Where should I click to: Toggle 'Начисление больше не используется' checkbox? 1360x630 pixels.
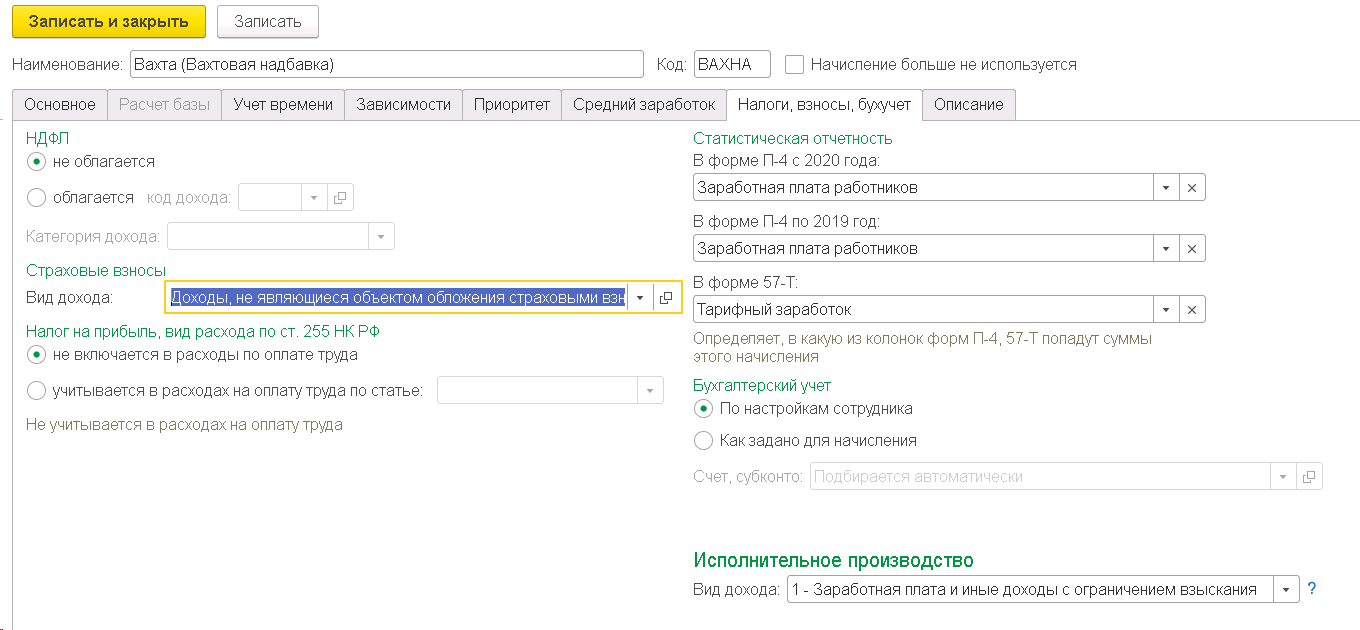point(795,65)
